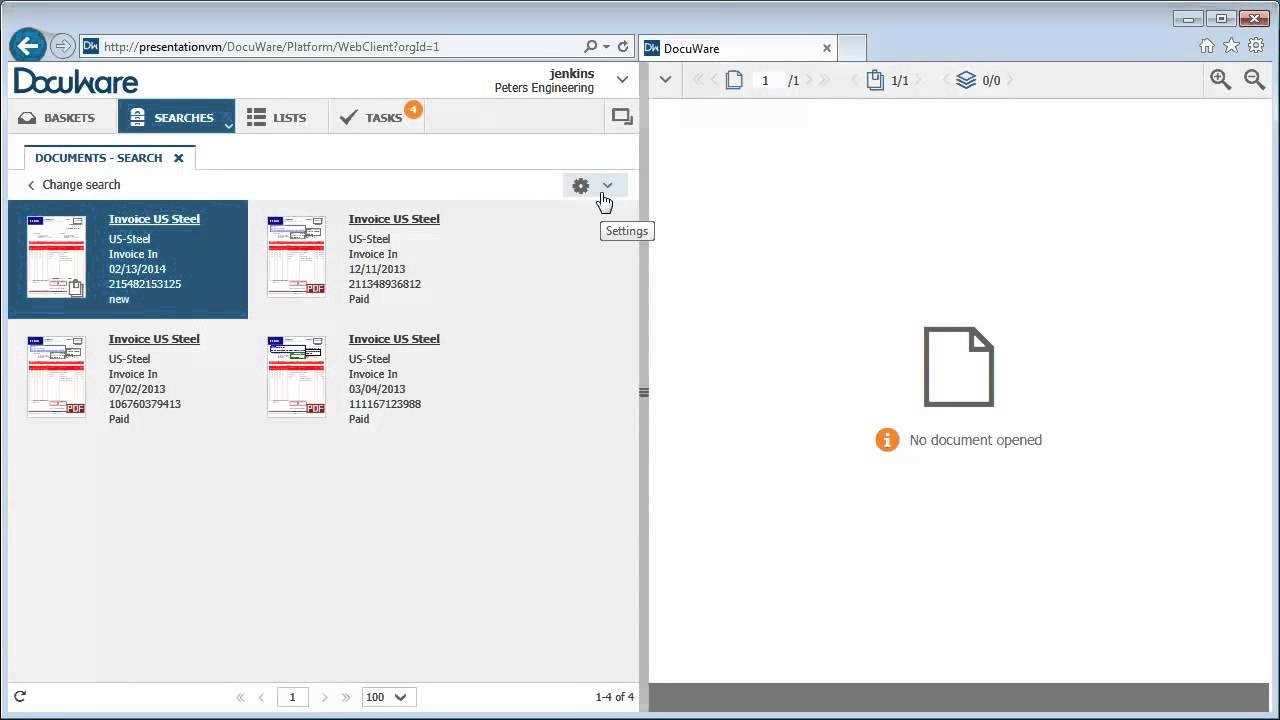
Task: Expand the jenkins user menu chevron
Action: [x=622, y=79]
